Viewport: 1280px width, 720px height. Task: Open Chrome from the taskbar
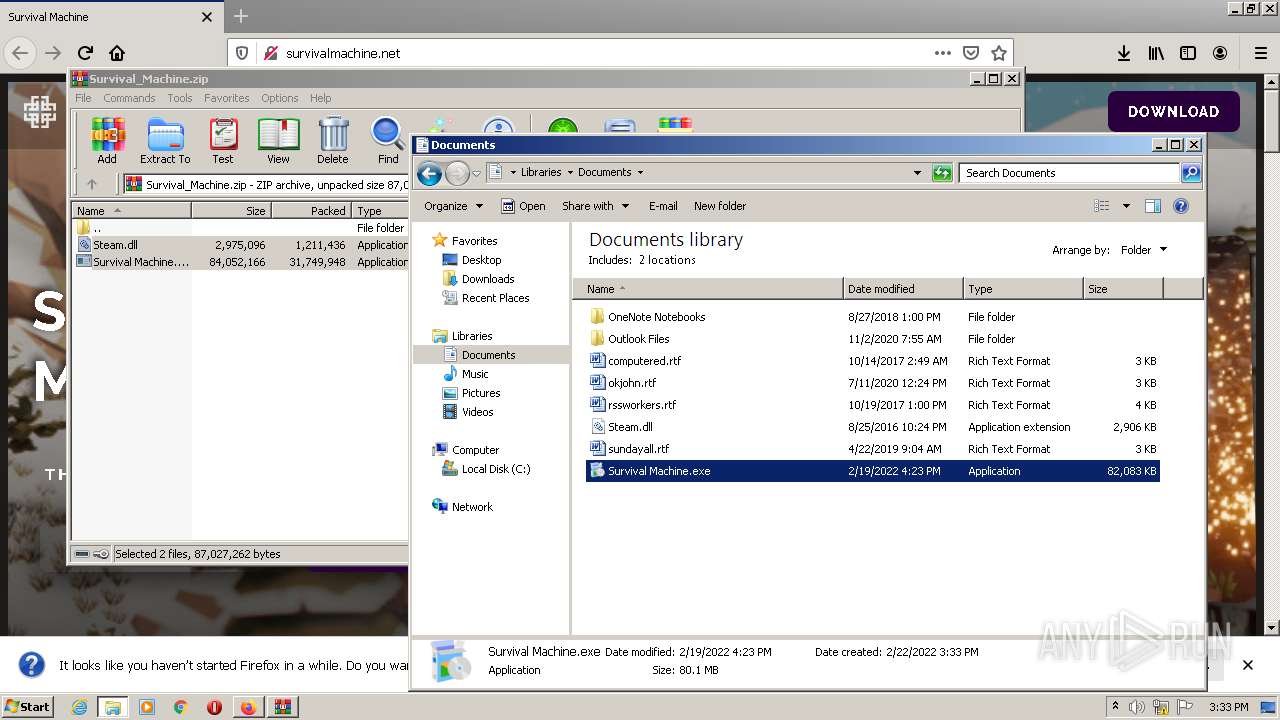180,707
